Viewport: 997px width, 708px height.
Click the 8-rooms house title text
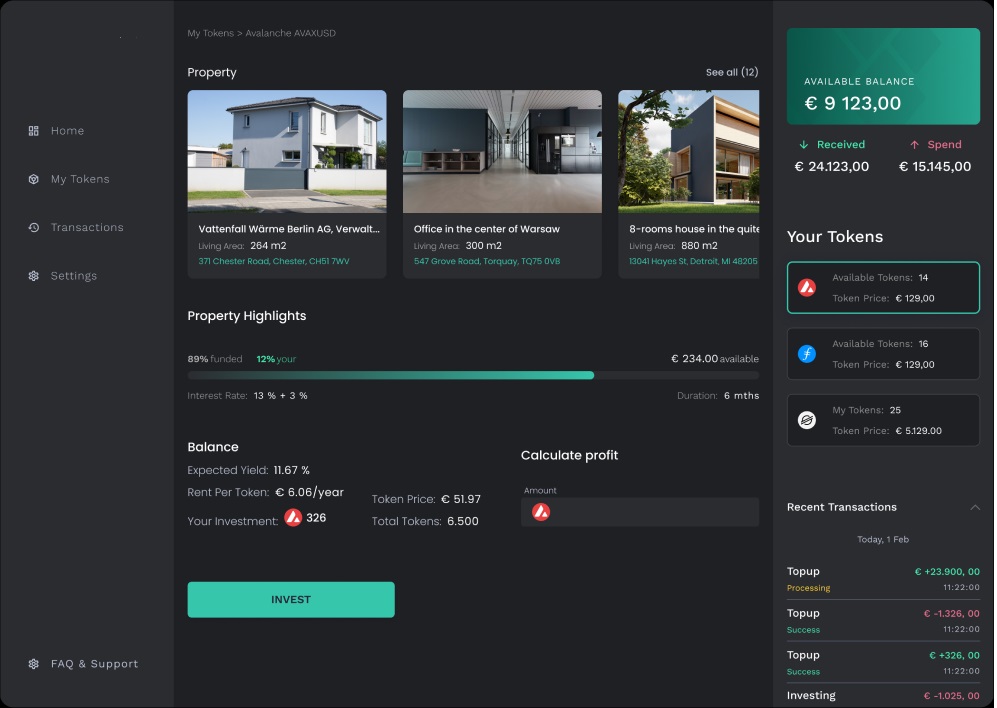694,229
